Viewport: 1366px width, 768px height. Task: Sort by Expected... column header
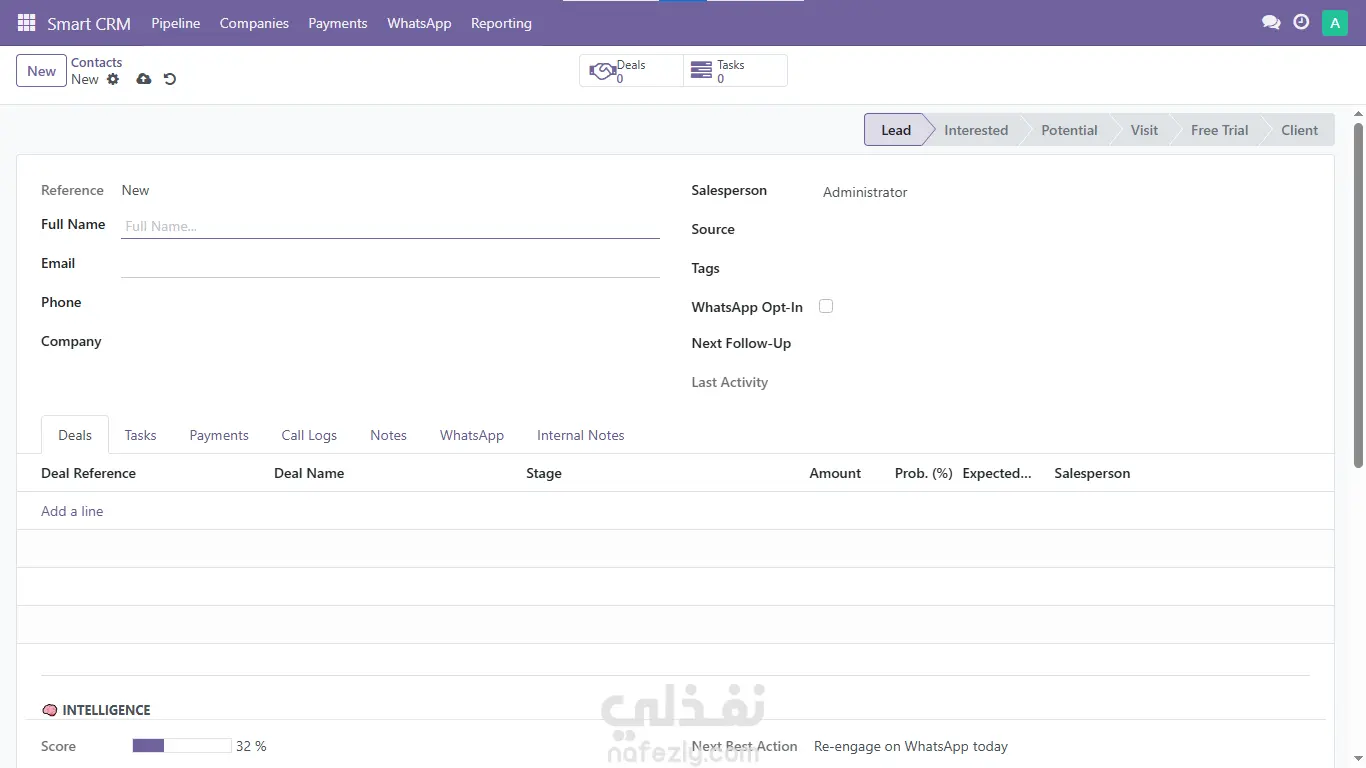coord(997,473)
